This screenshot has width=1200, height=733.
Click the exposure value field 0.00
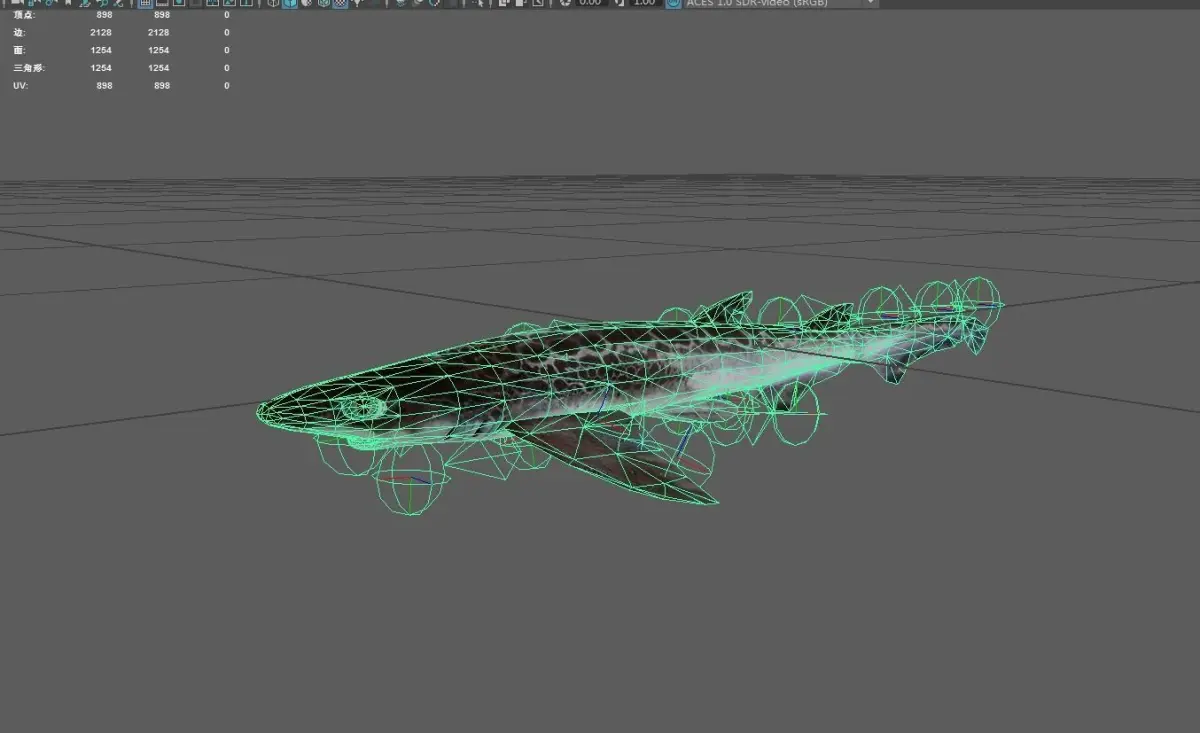[590, 4]
